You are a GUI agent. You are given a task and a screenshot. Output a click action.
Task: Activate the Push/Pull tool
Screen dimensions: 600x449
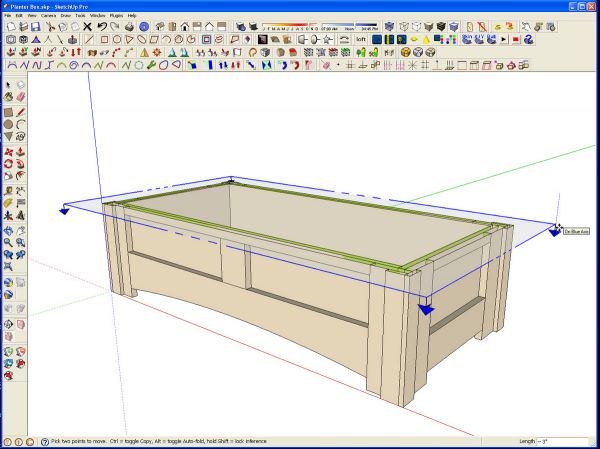[21, 152]
